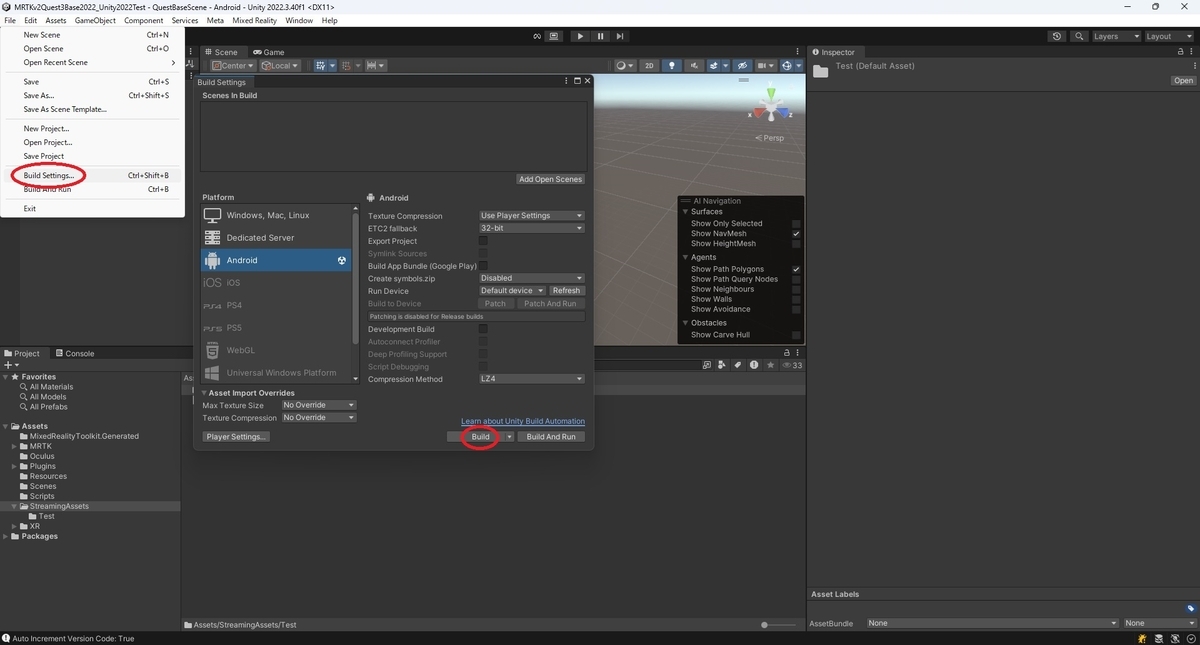Image resolution: width=1200 pixels, height=645 pixels.
Task: Click the Build Settings window options kebab
Action: 566,81
